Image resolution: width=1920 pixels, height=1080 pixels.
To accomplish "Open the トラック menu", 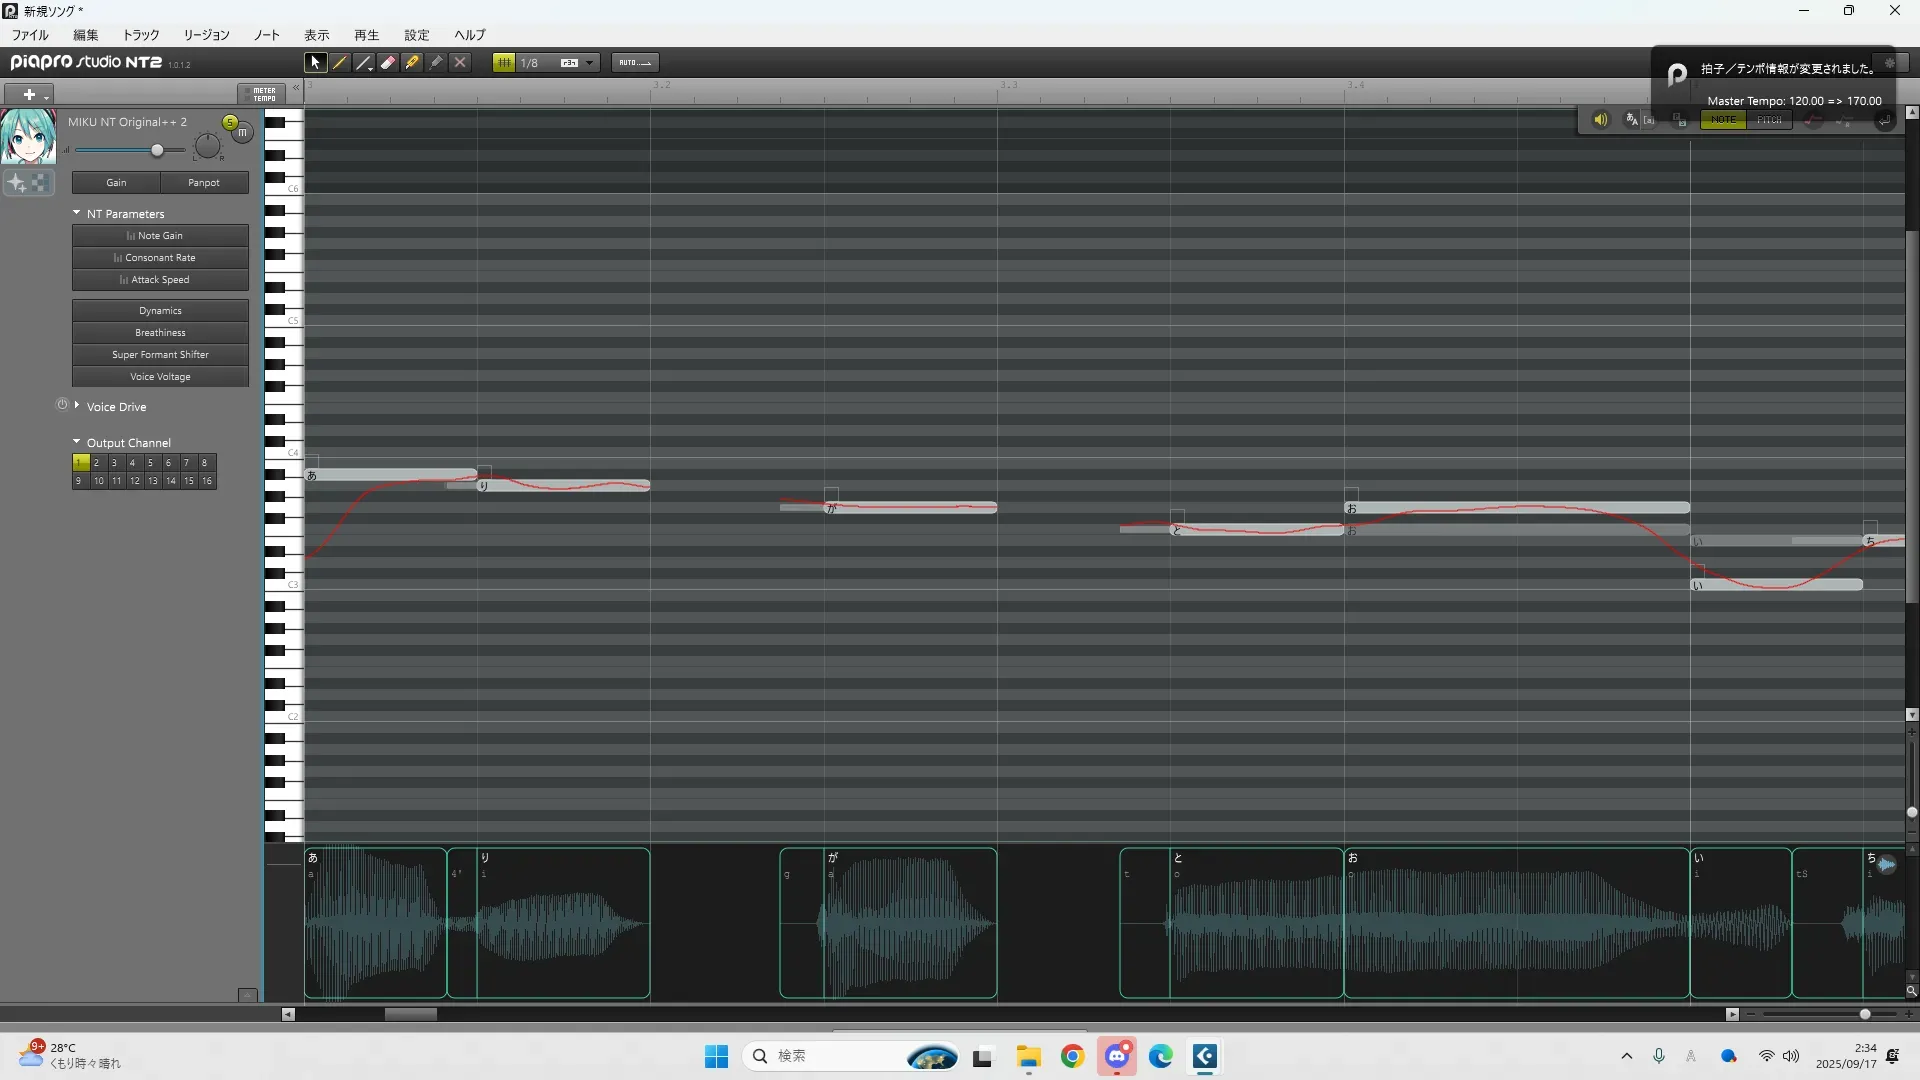I will [141, 34].
